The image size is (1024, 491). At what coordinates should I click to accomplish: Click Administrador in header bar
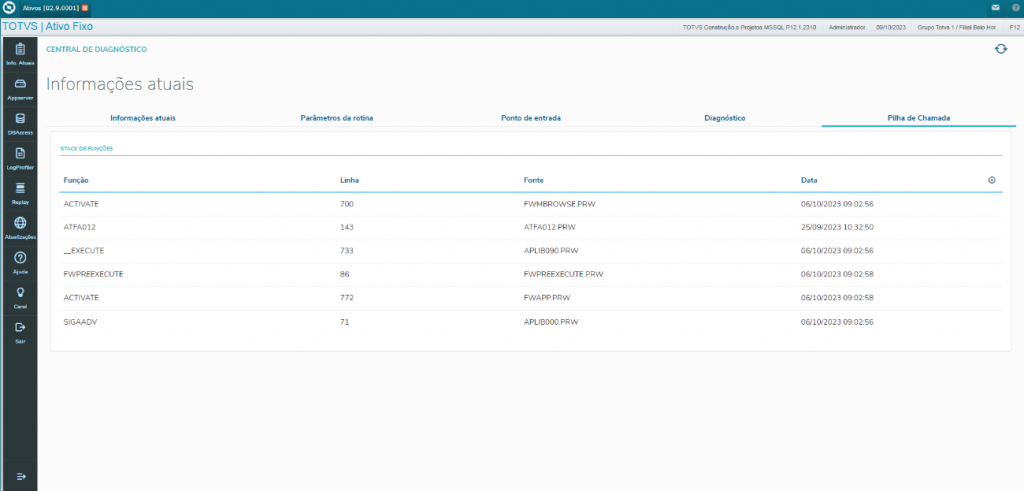(847, 27)
